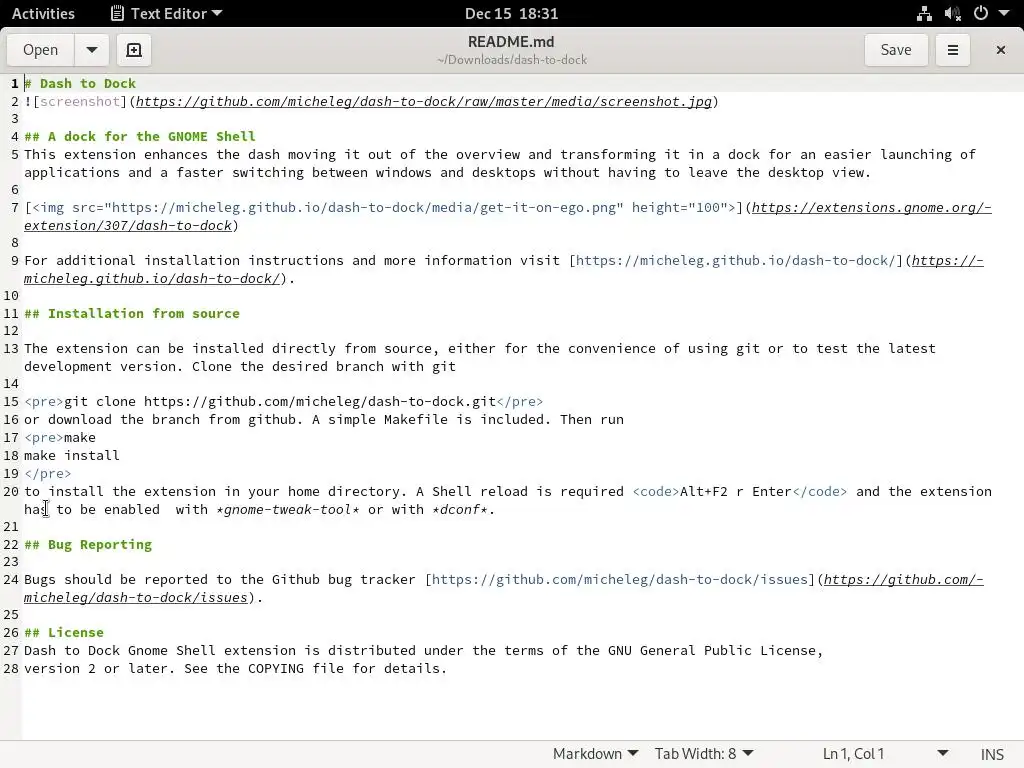Click the underlined github issues link on line 24
Screen dimensions: 1024x768
click(x=903, y=579)
